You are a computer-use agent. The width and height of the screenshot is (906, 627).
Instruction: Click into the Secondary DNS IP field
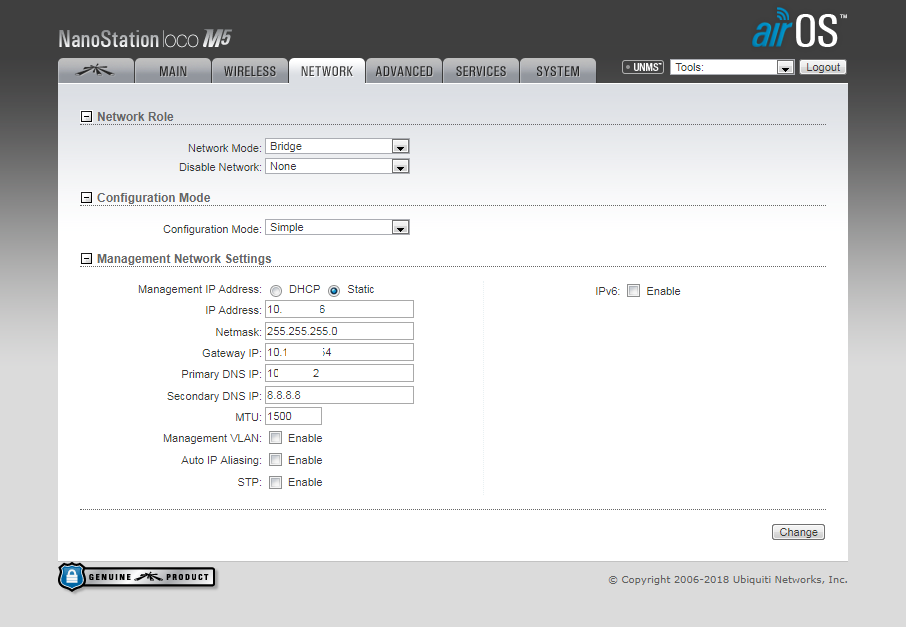[339, 395]
